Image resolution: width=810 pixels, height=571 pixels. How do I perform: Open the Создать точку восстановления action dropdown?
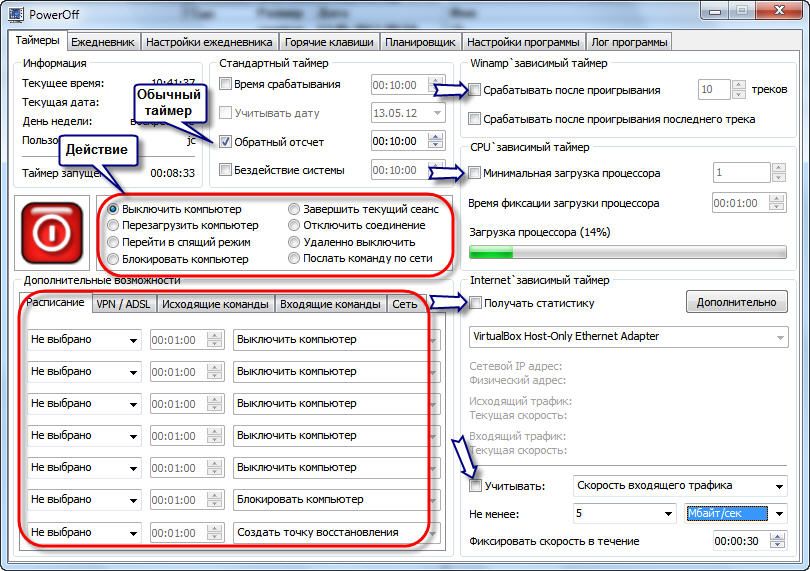tap(334, 532)
